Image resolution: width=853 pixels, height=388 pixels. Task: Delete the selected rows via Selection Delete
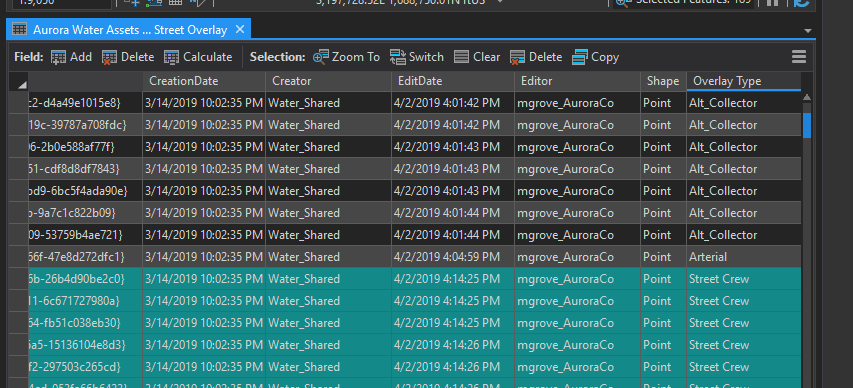536,57
